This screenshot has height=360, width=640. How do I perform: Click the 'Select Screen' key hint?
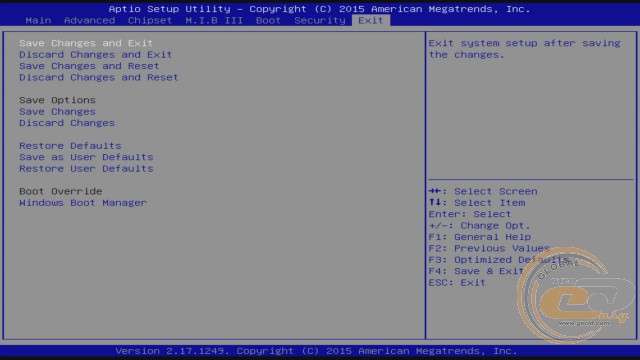[x=483, y=192]
